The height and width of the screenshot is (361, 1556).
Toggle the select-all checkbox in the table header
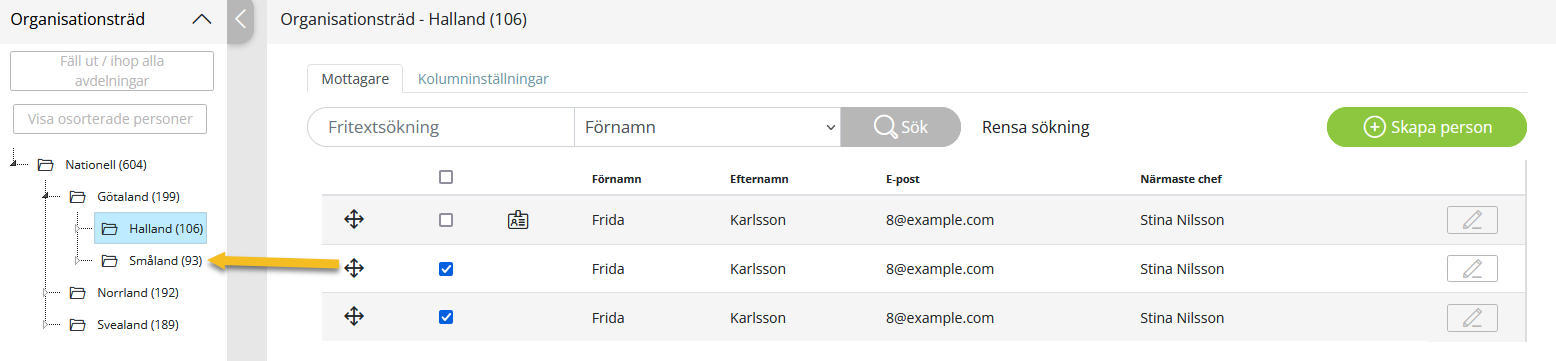pos(446,177)
